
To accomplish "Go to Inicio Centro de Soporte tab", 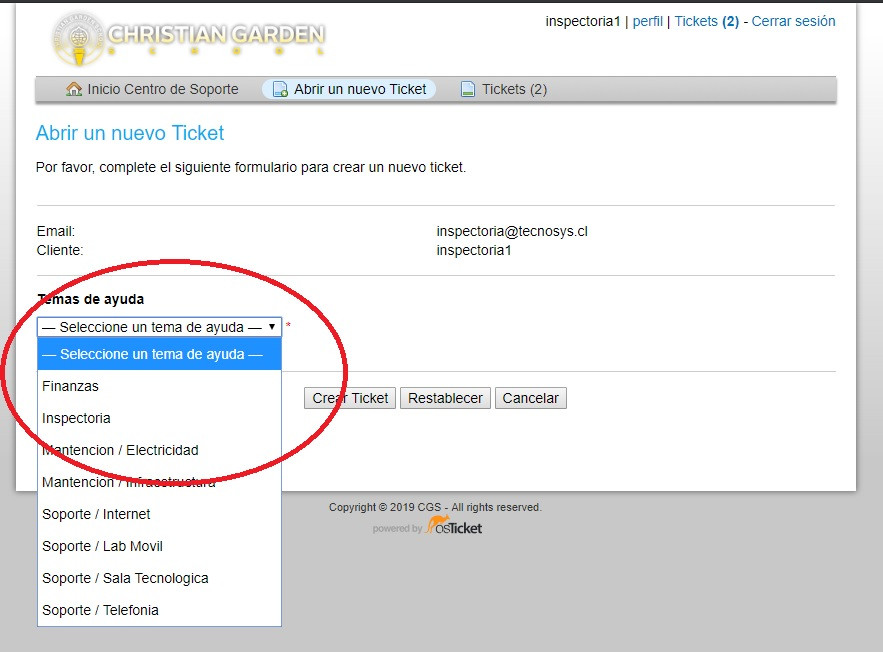I will (x=162, y=89).
